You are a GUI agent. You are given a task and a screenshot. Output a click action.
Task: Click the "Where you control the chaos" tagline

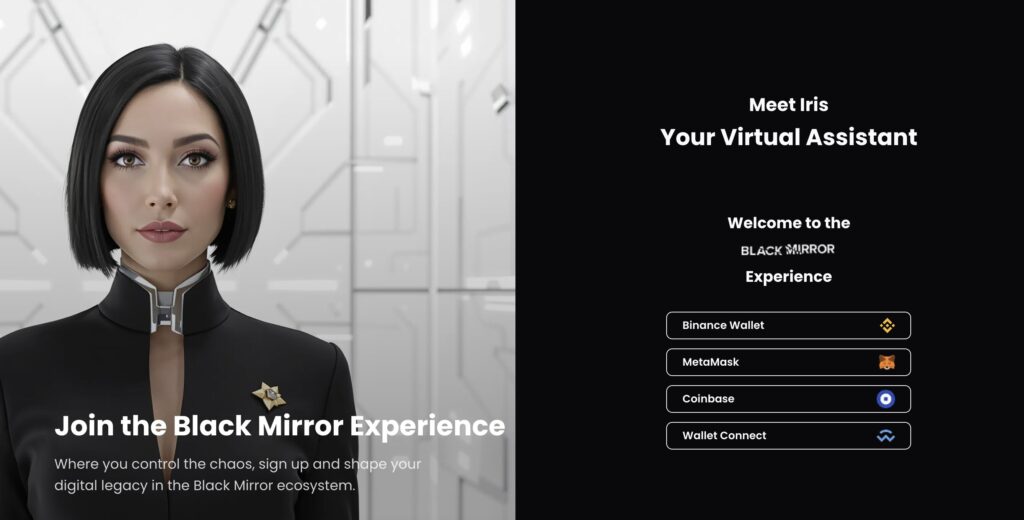(x=238, y=475)
